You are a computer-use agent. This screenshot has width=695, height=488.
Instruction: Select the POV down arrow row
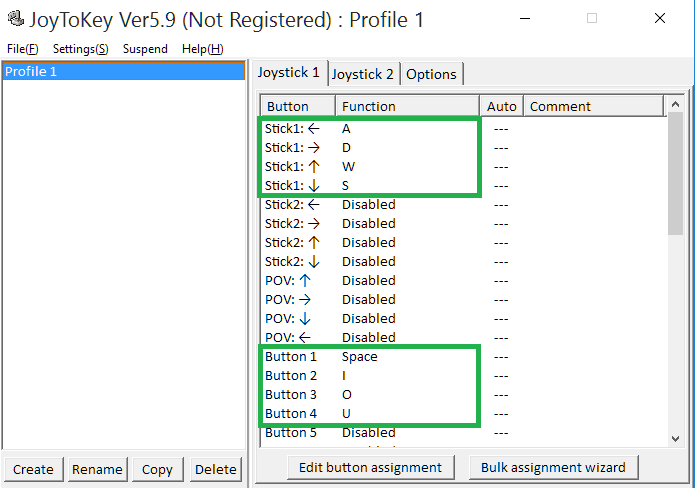pyautogui.click(x=463, y=319)
